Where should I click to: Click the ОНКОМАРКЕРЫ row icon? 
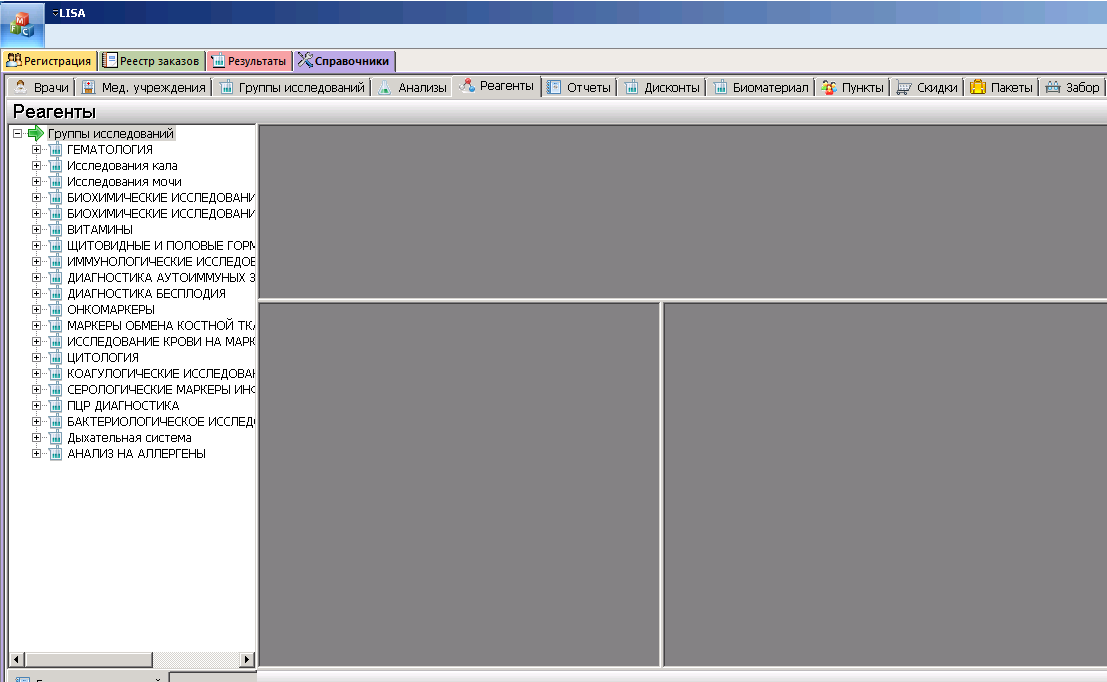coord(56,309)
